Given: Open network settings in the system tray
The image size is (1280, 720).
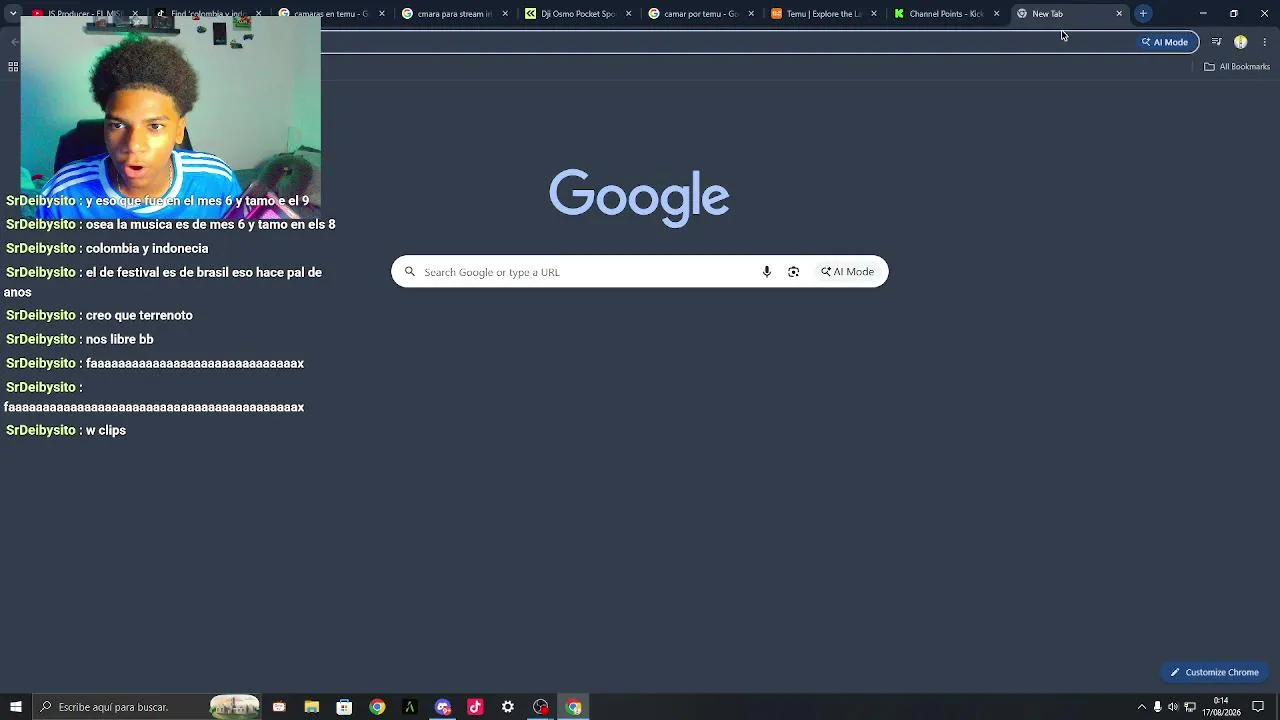Looking at the screenshot, I should click(1190, 707).
